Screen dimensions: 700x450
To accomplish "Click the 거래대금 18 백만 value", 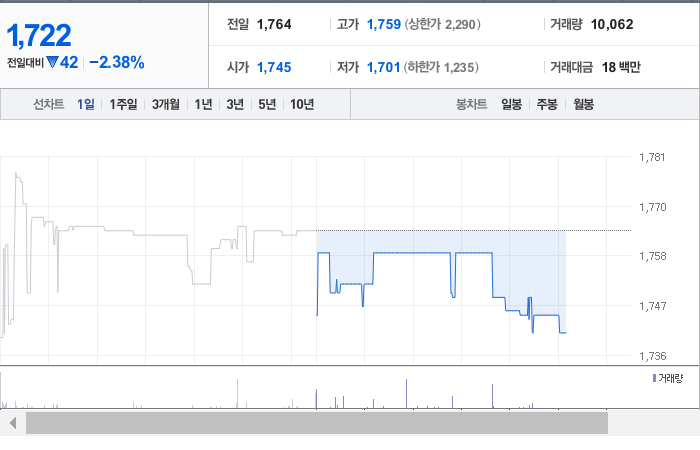I will coord(621,67).
